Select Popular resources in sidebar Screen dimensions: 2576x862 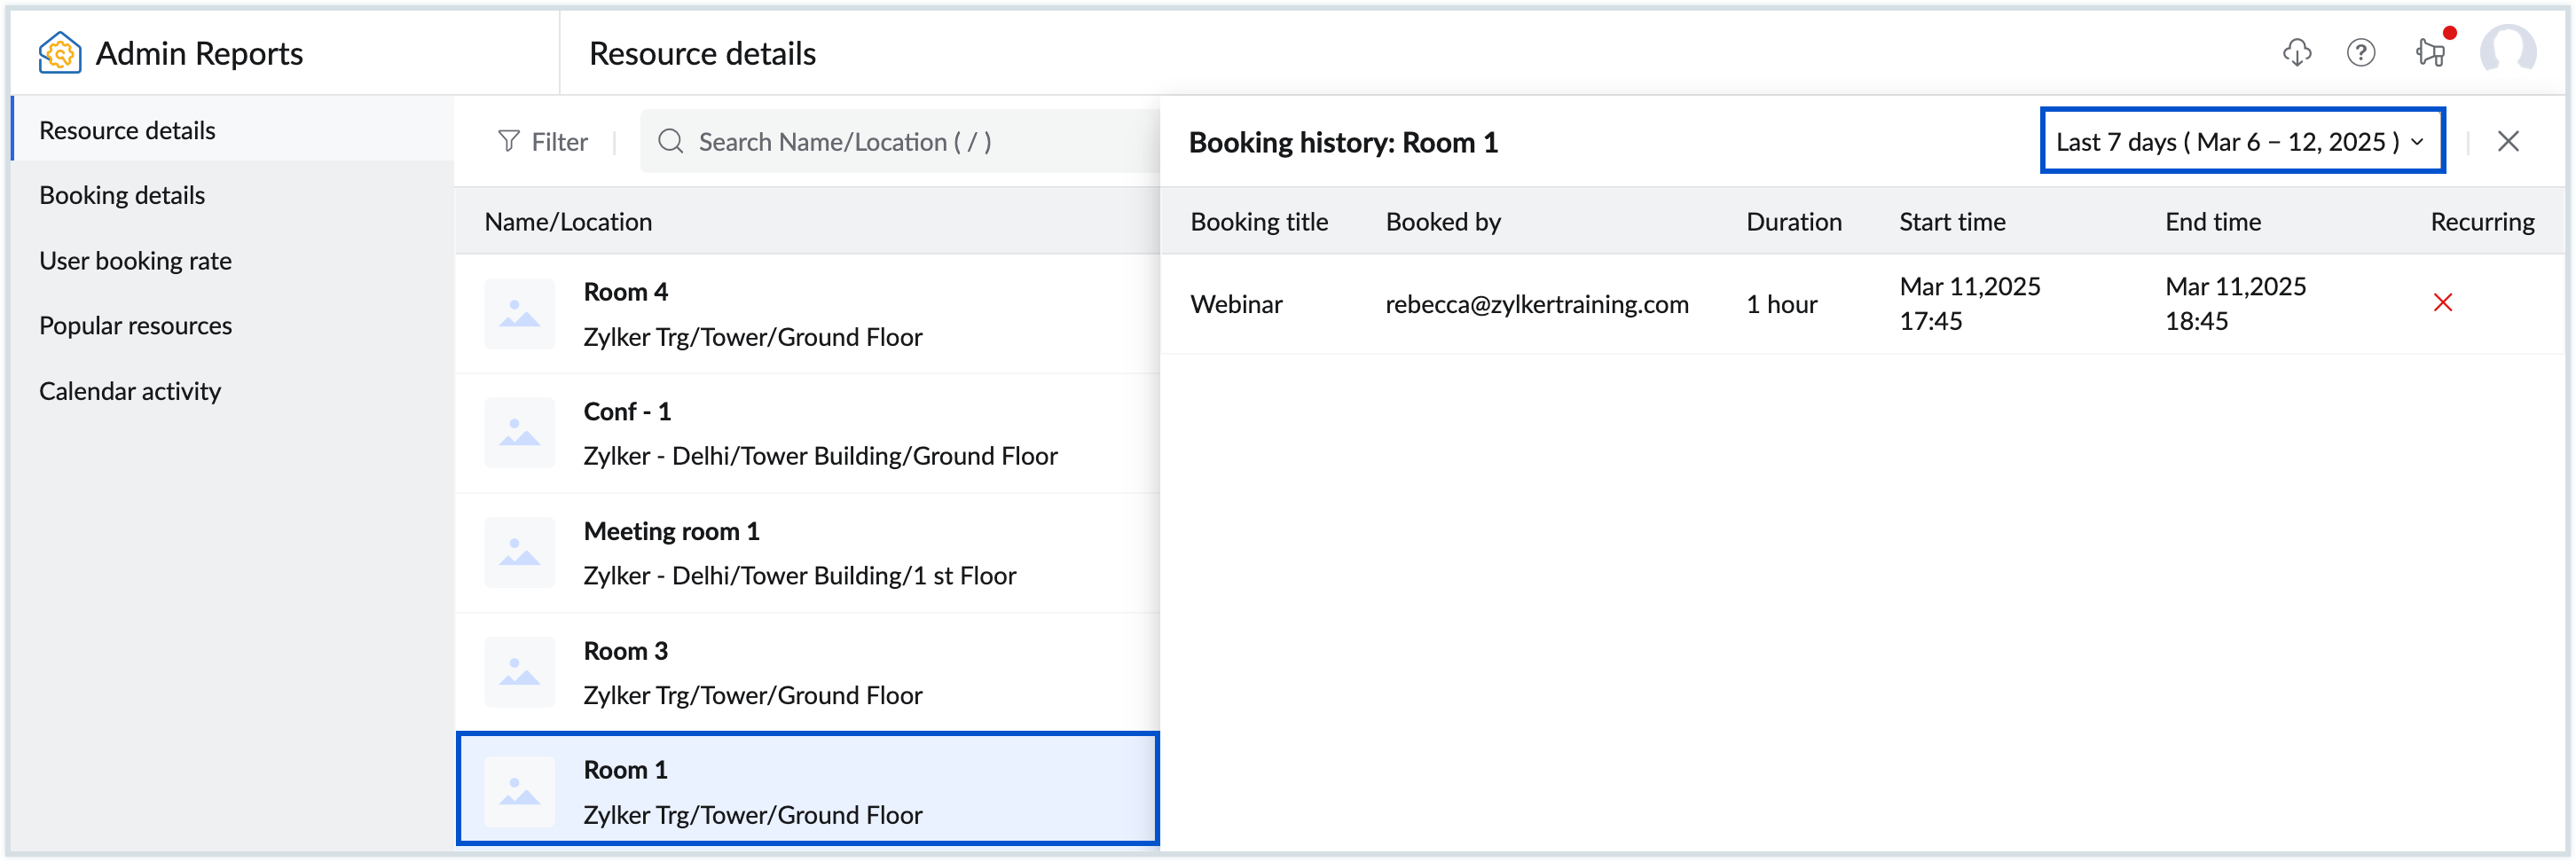point(135,326)
